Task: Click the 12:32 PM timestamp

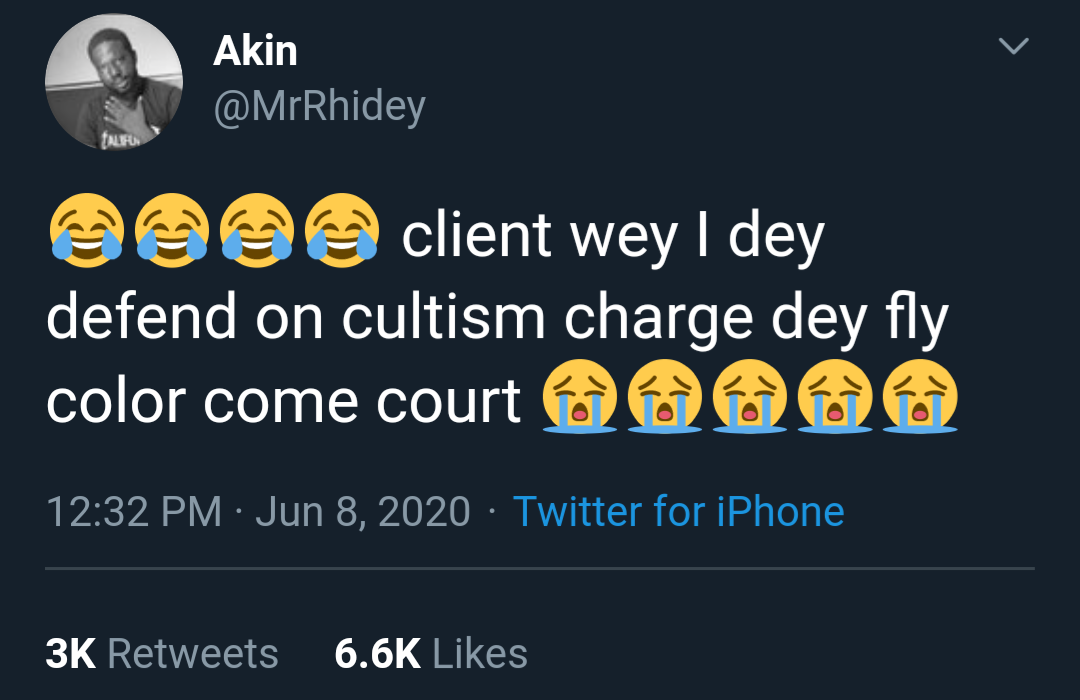Action: coord(133,511)
